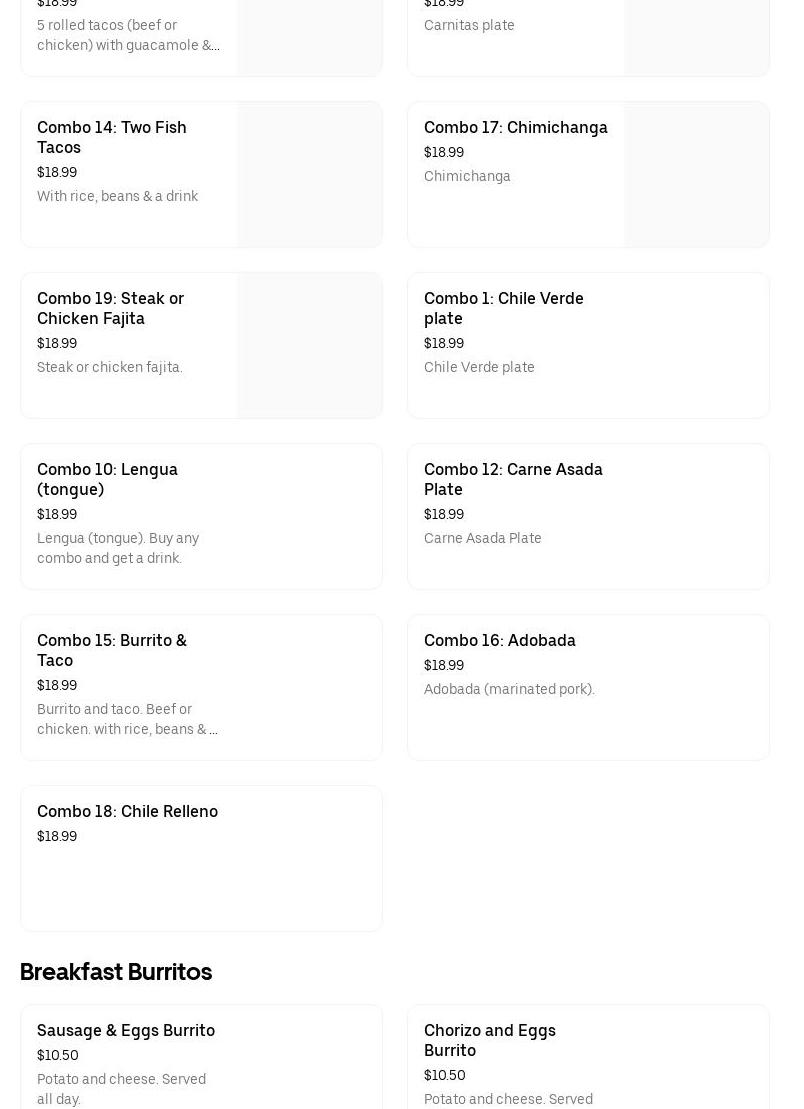
Task: Choose Chorizo and Eggs Burrito title
Action: [489, 1040]
